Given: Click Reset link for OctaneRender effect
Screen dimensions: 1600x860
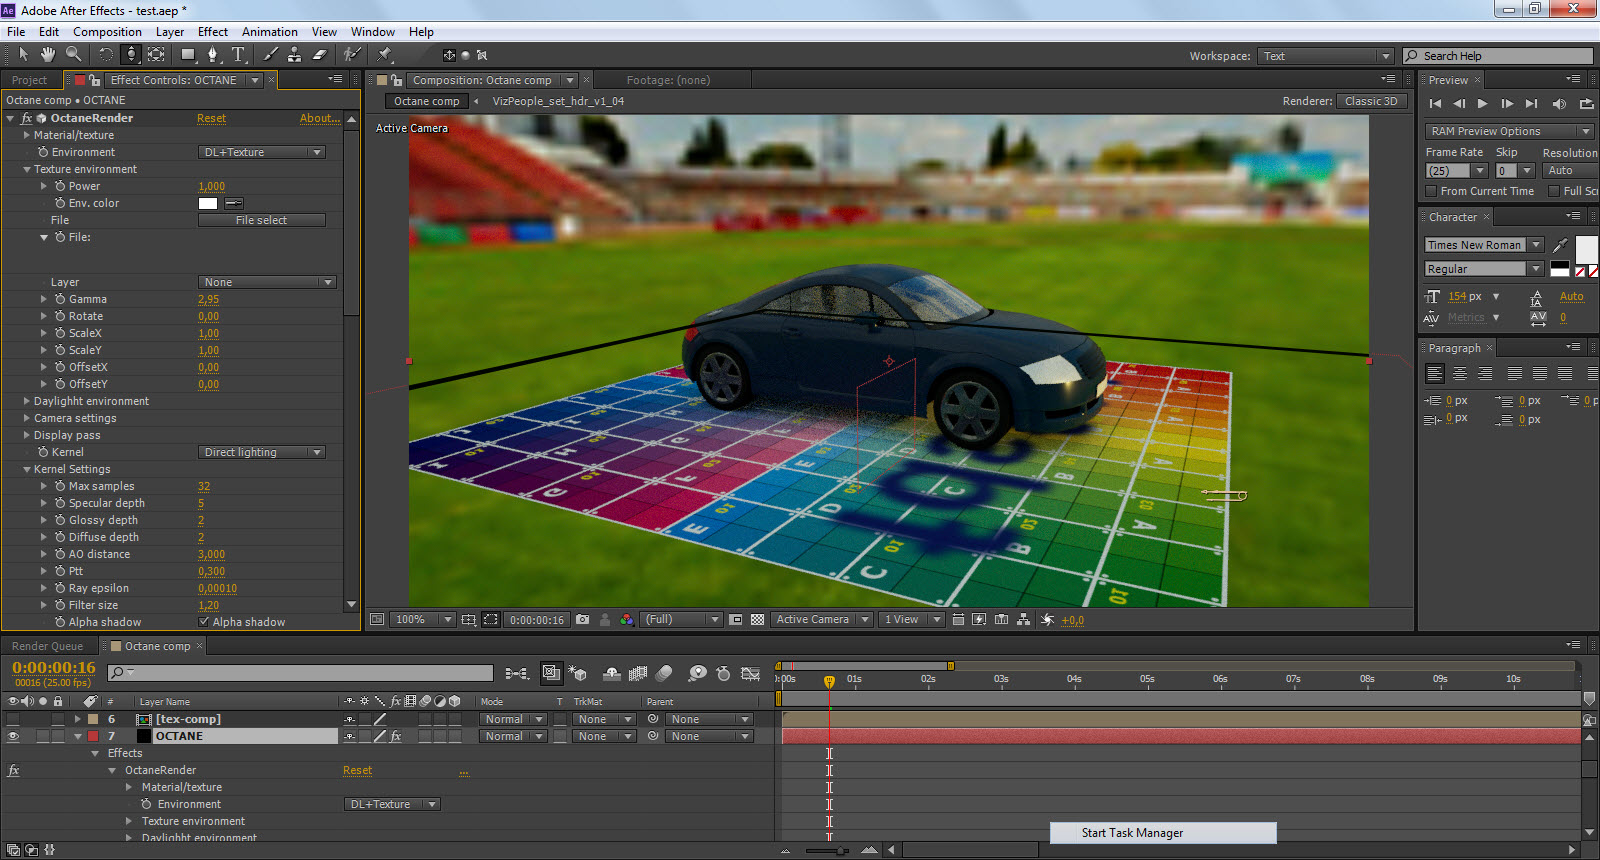Looking at the screenshot, I should pos(211,118).
